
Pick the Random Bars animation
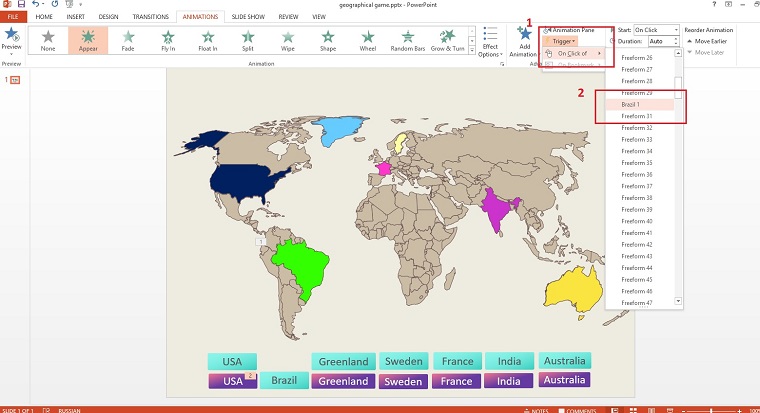click(x=407, y=40)
